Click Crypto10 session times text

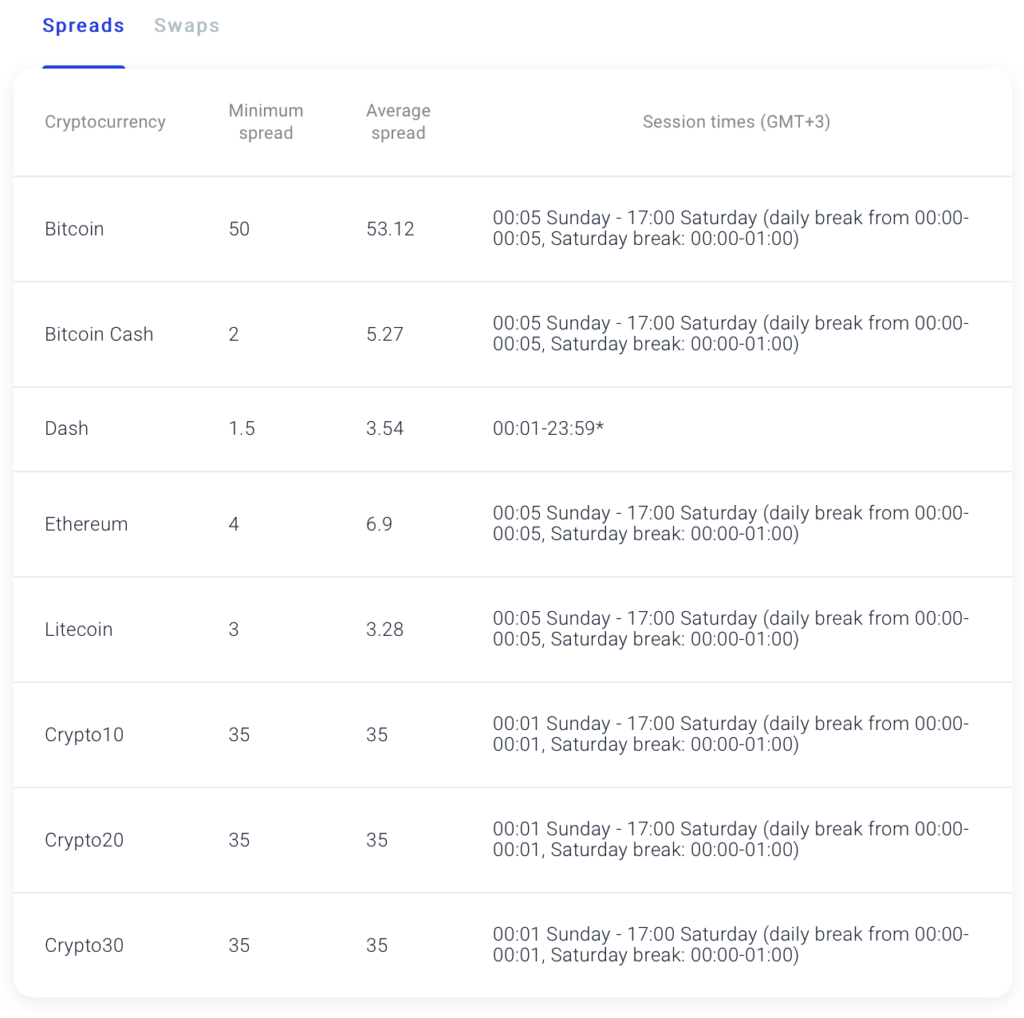tap(731, 735)
